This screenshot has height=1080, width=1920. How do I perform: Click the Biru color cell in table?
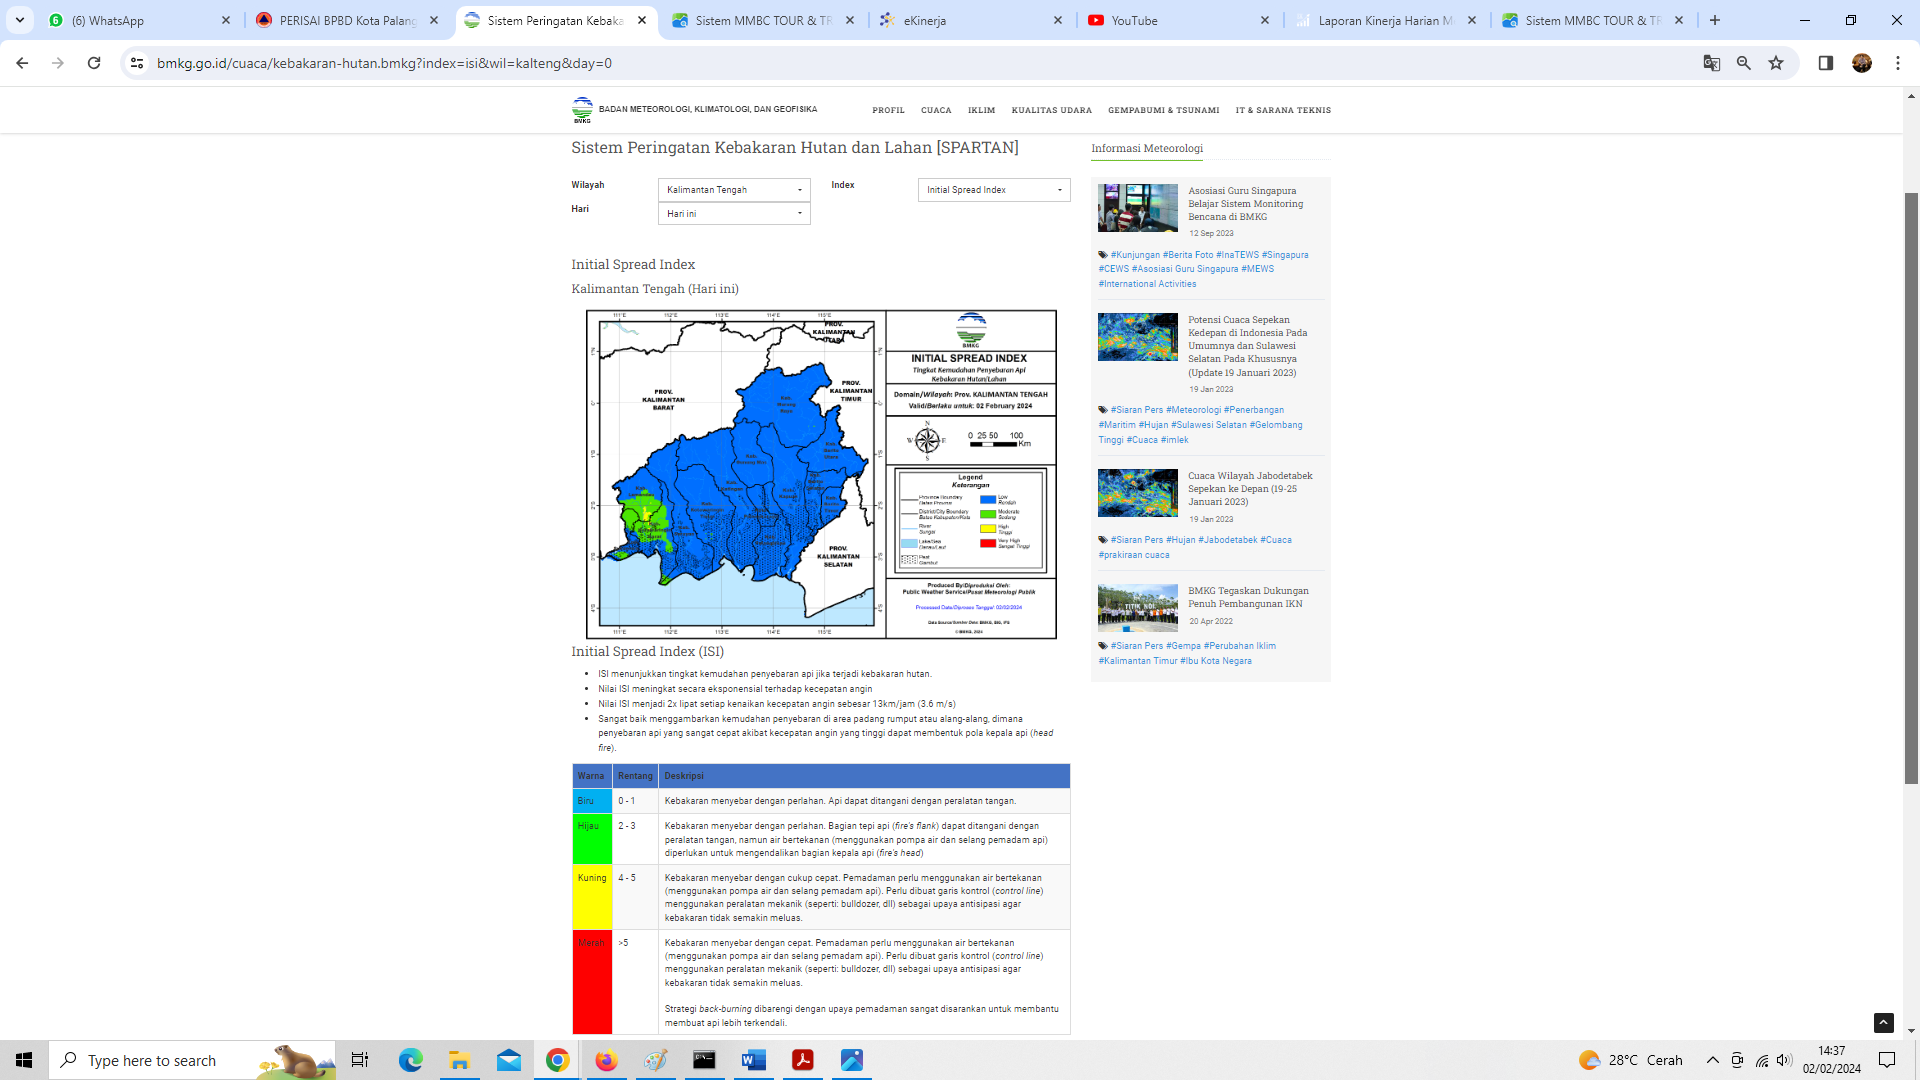click(x=592, y=801)
